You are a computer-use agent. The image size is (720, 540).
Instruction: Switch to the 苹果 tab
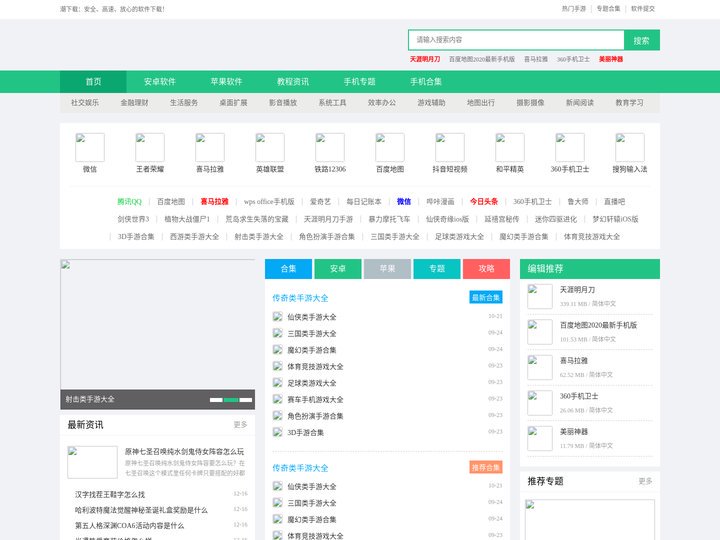pos(388,269)
